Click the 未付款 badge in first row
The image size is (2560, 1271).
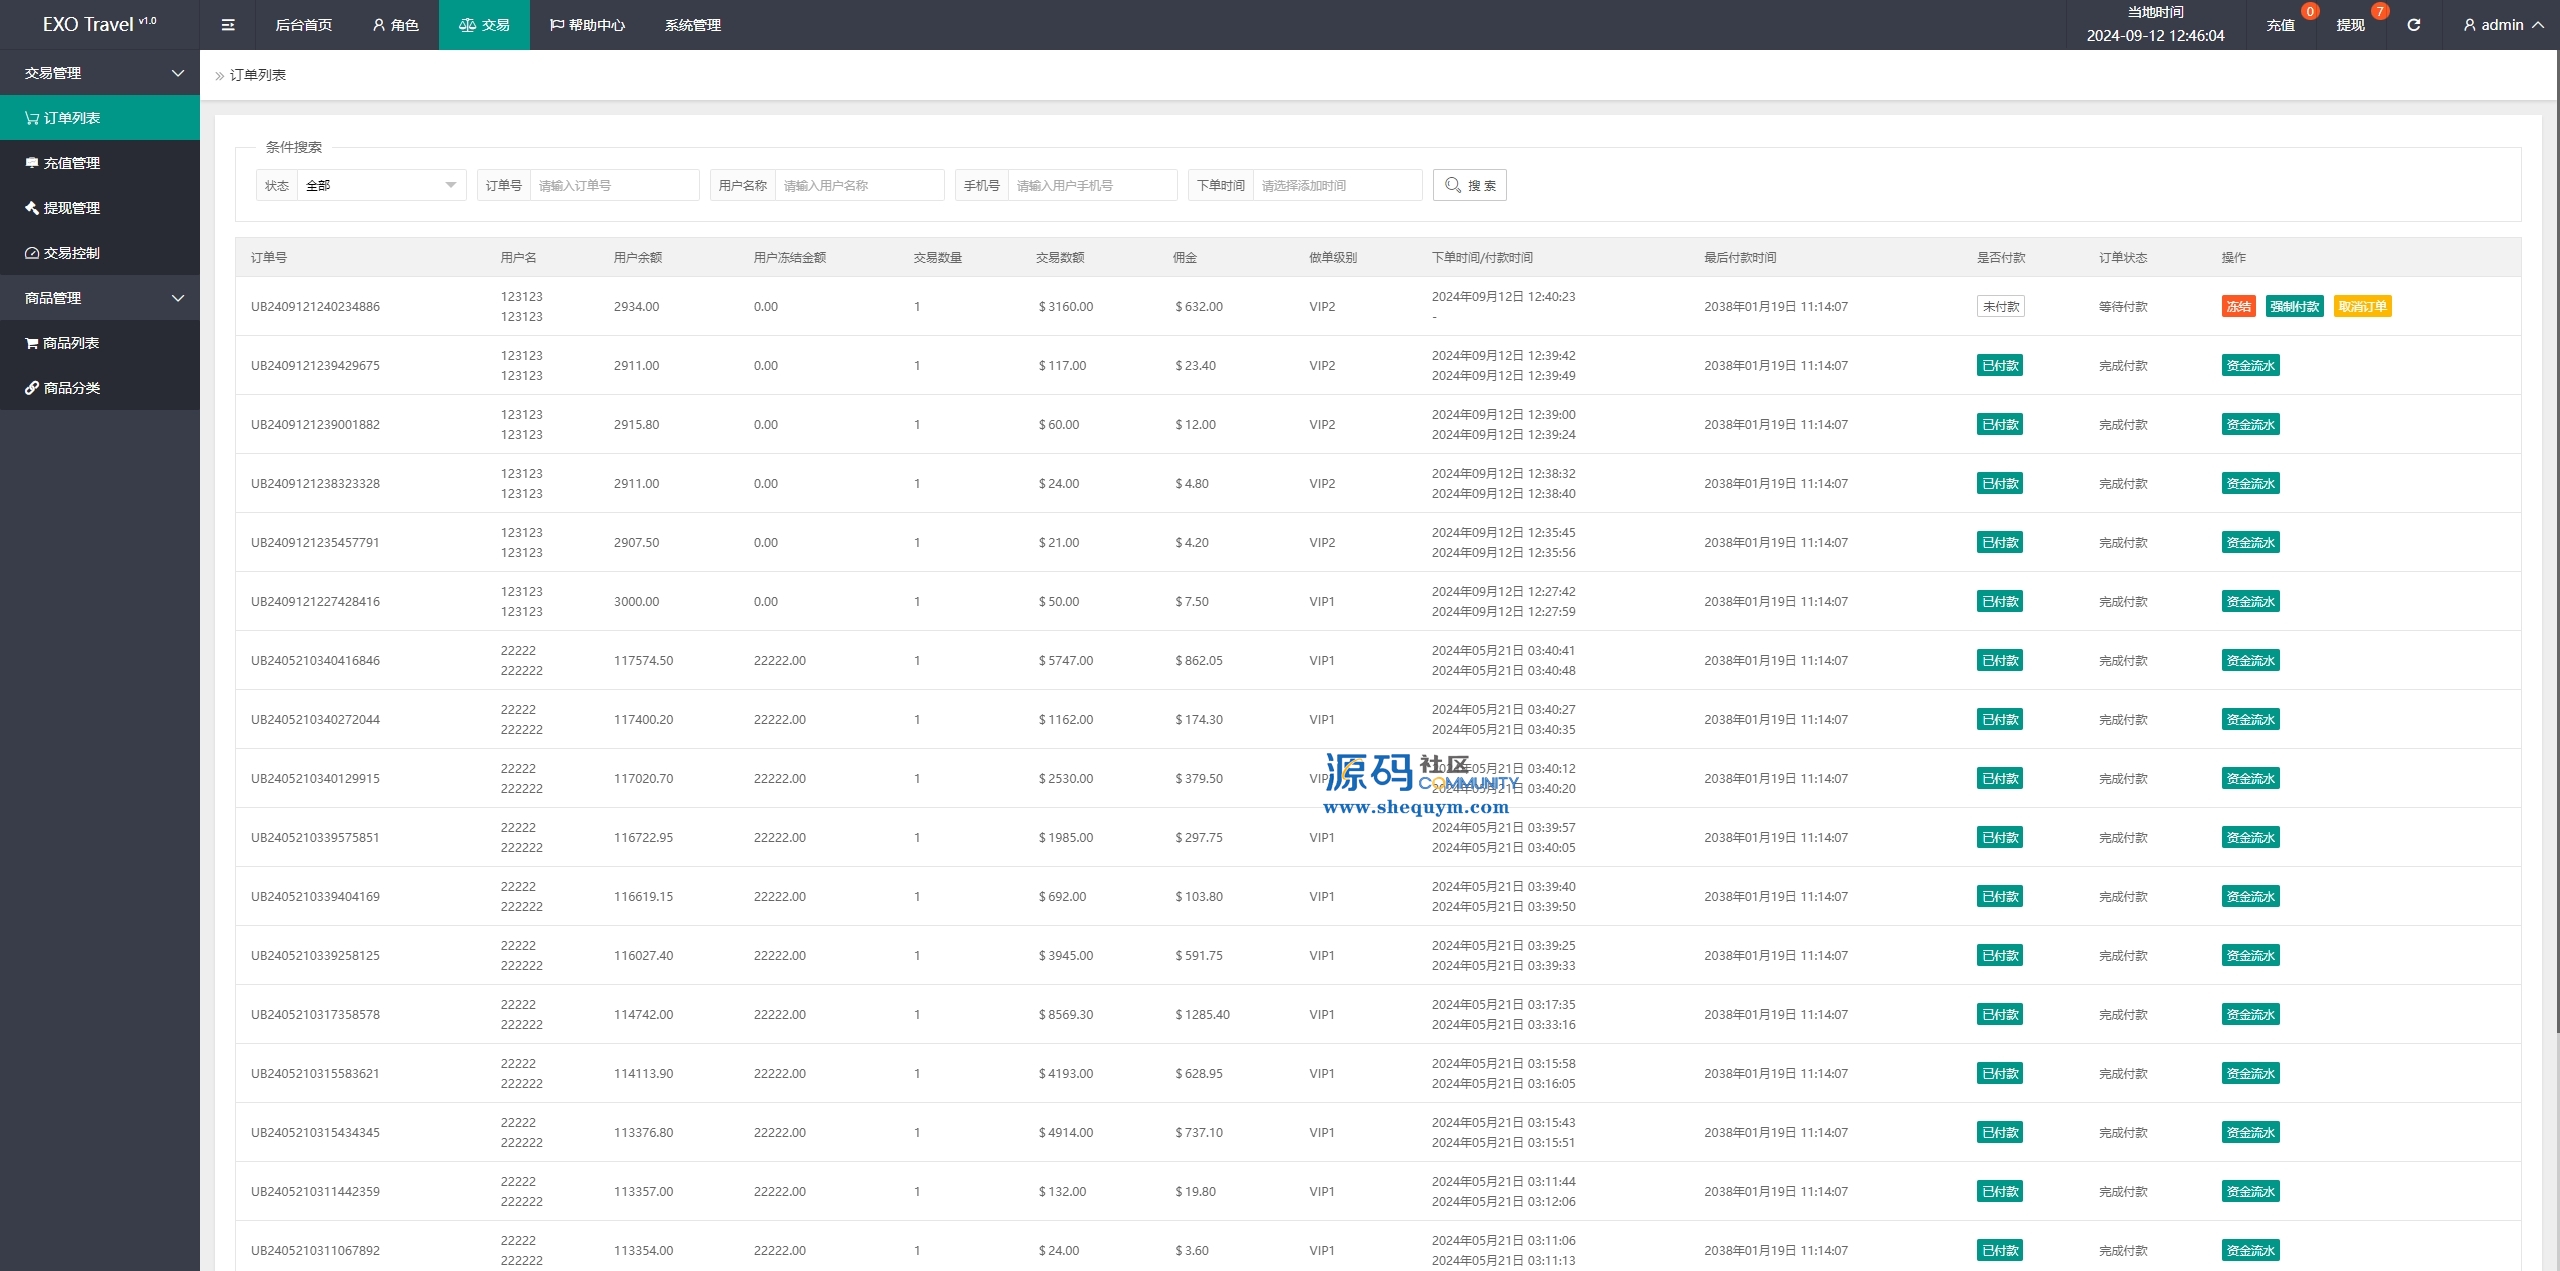pos(2000,307)
